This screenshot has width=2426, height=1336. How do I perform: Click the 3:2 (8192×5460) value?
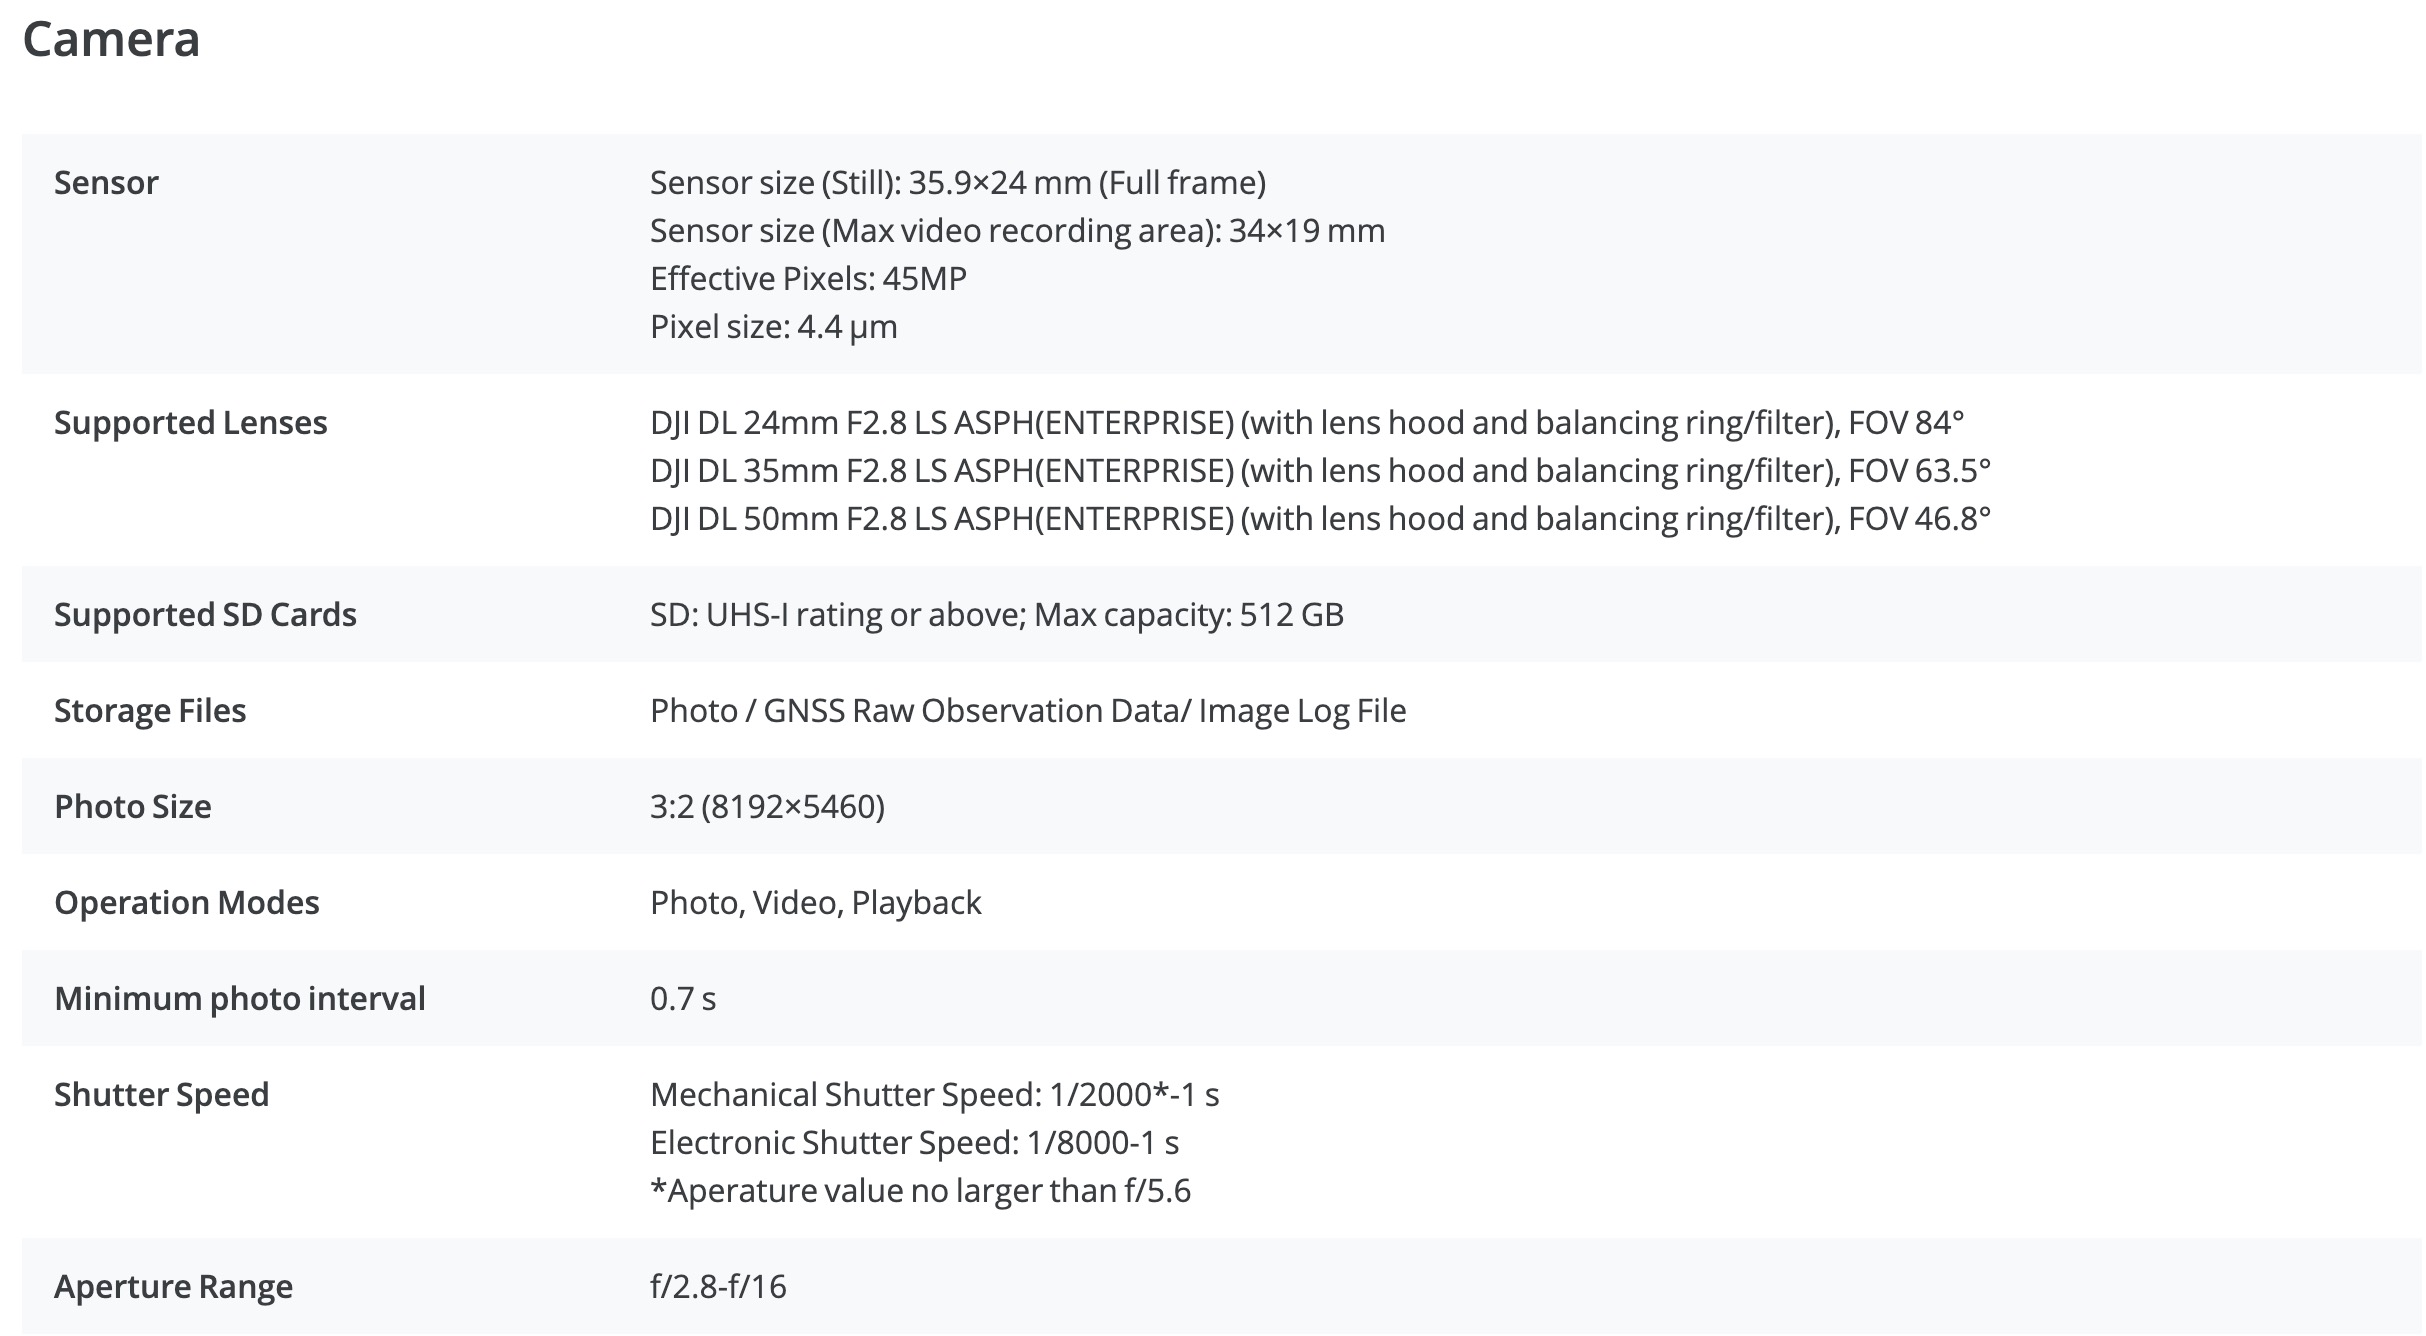[x=767, y=807]
